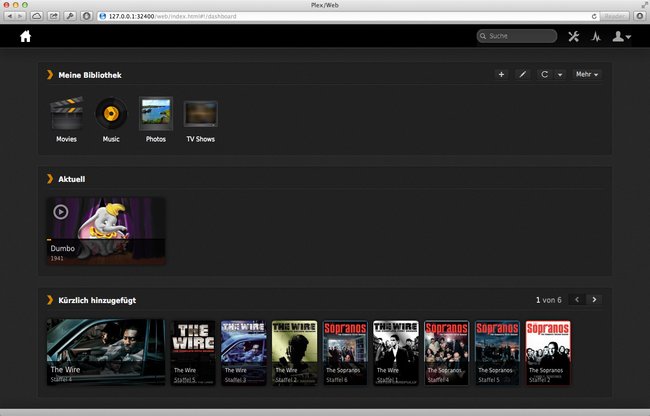Screen dimensions: 650x416
Task: Click the browser back arrow button
Action: tap(10, 16)
